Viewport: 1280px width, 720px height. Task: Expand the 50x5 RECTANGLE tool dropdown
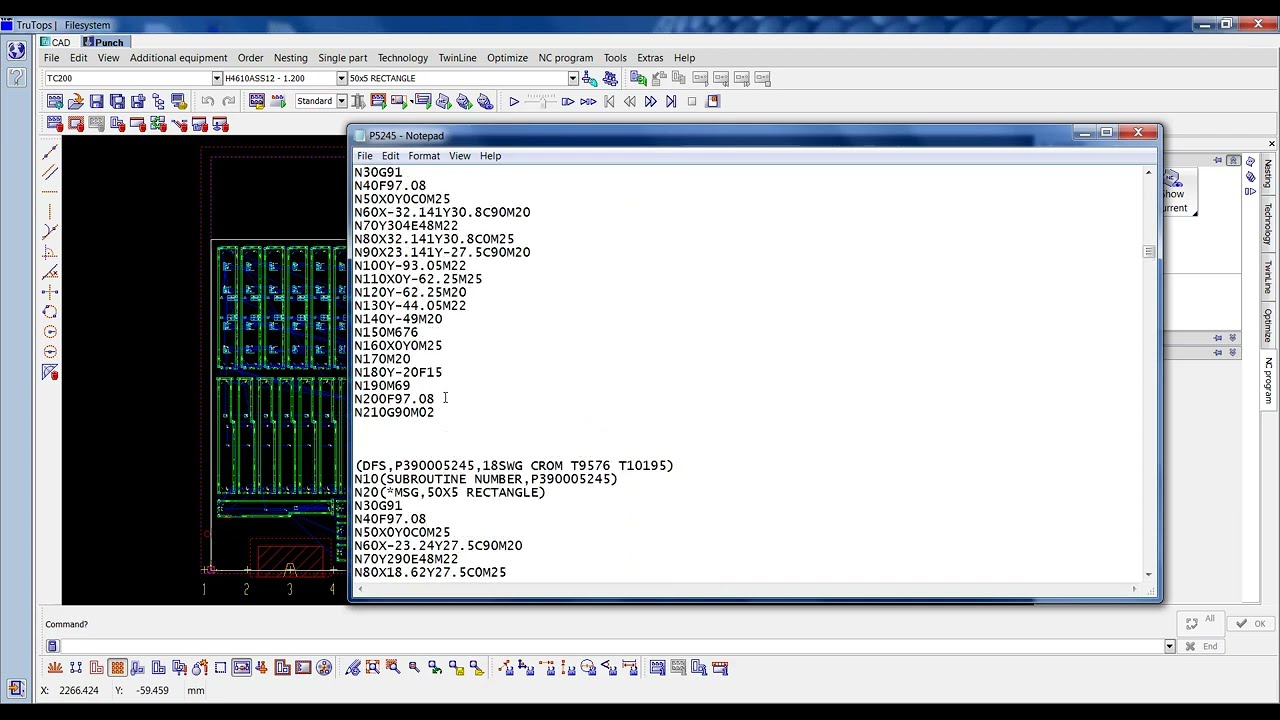[573, 78]
